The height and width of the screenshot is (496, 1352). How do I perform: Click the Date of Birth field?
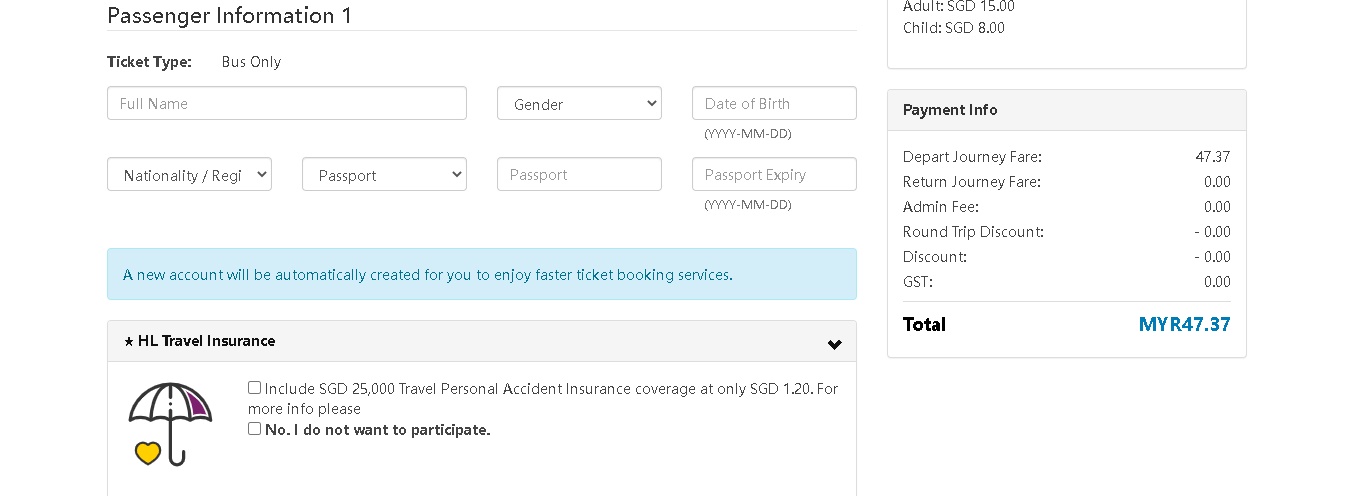click(773, 104)
